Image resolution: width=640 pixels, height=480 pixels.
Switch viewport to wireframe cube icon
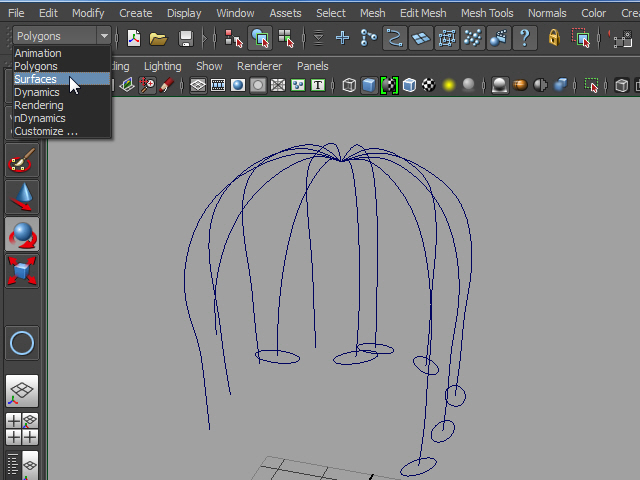pos(349,85)
